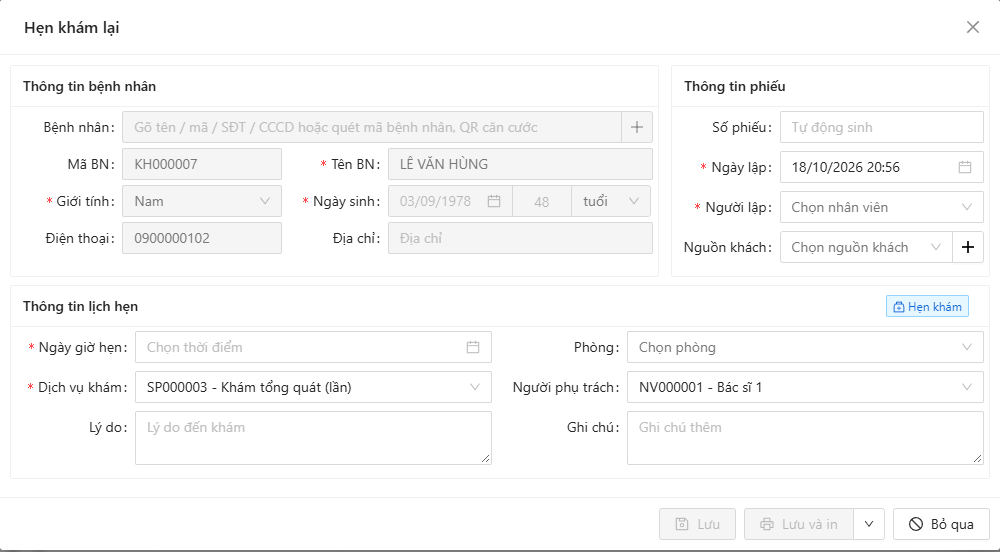This screenshot has width=1000, height=552.
Task: Close the Hẹn khám lại dialog
Action: [972, 27]
